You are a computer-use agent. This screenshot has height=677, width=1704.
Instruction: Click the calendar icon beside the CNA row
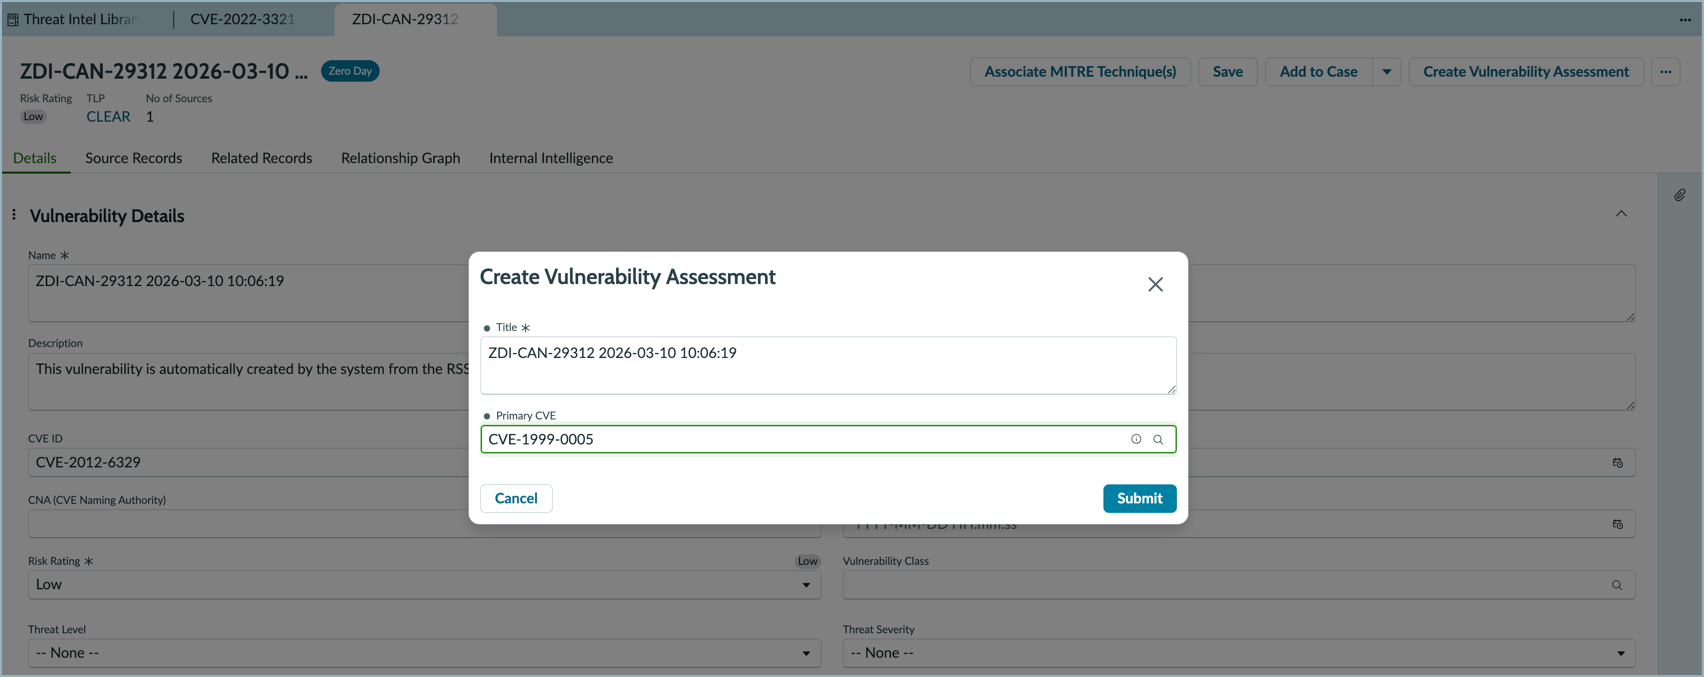[x=1617, y=524]
